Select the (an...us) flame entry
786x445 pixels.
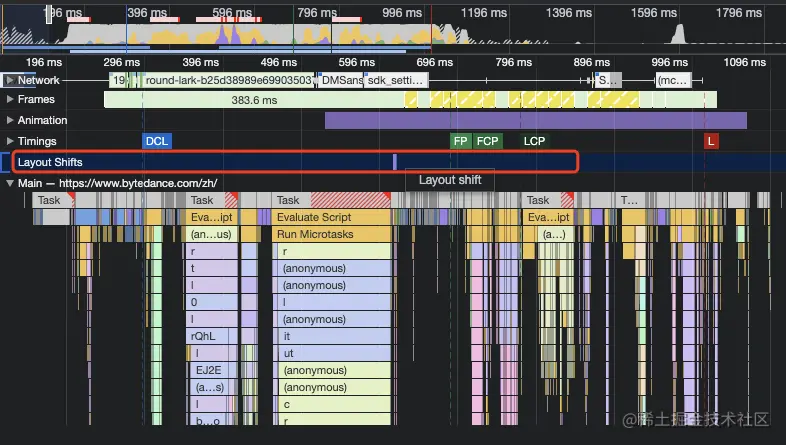[212, 234]
